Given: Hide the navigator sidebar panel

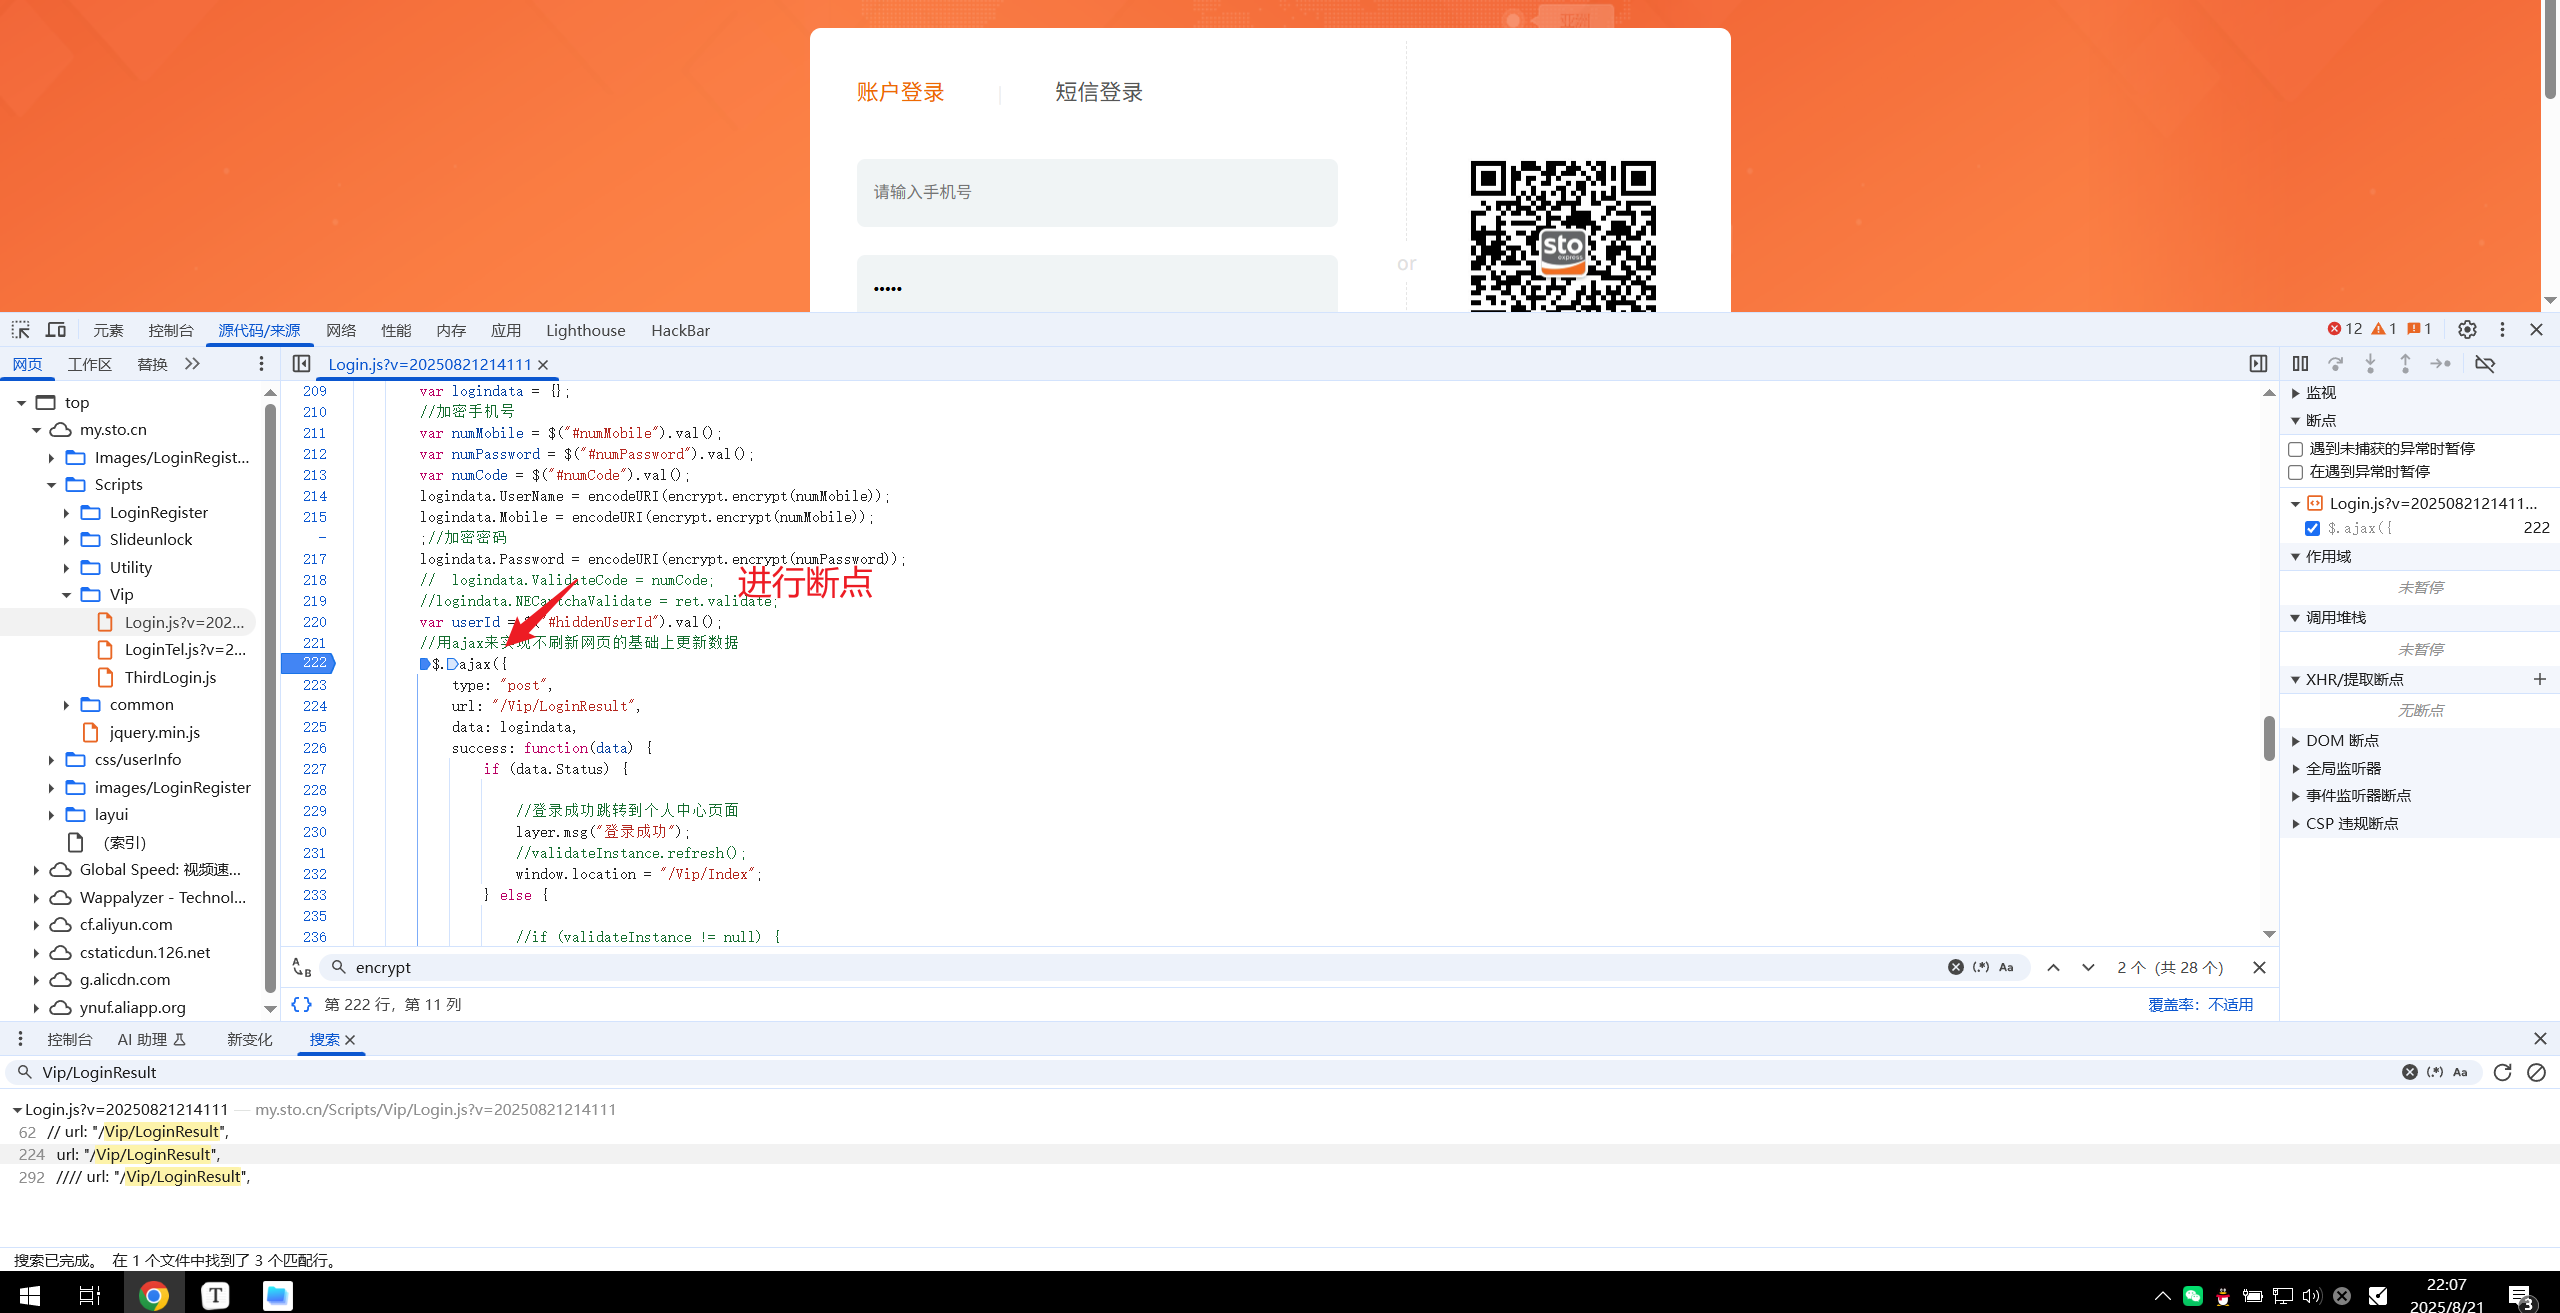Looking at the screenshot, I should 301,364.
